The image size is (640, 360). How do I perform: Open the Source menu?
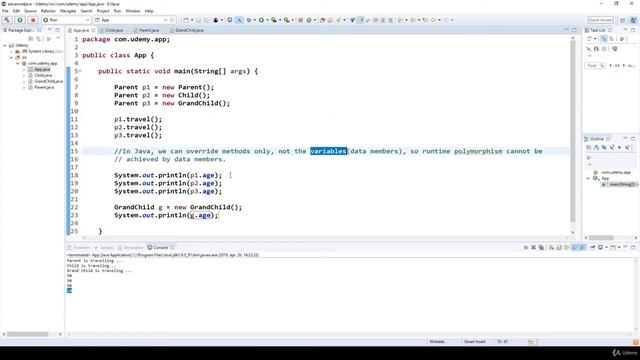point(30,11)
